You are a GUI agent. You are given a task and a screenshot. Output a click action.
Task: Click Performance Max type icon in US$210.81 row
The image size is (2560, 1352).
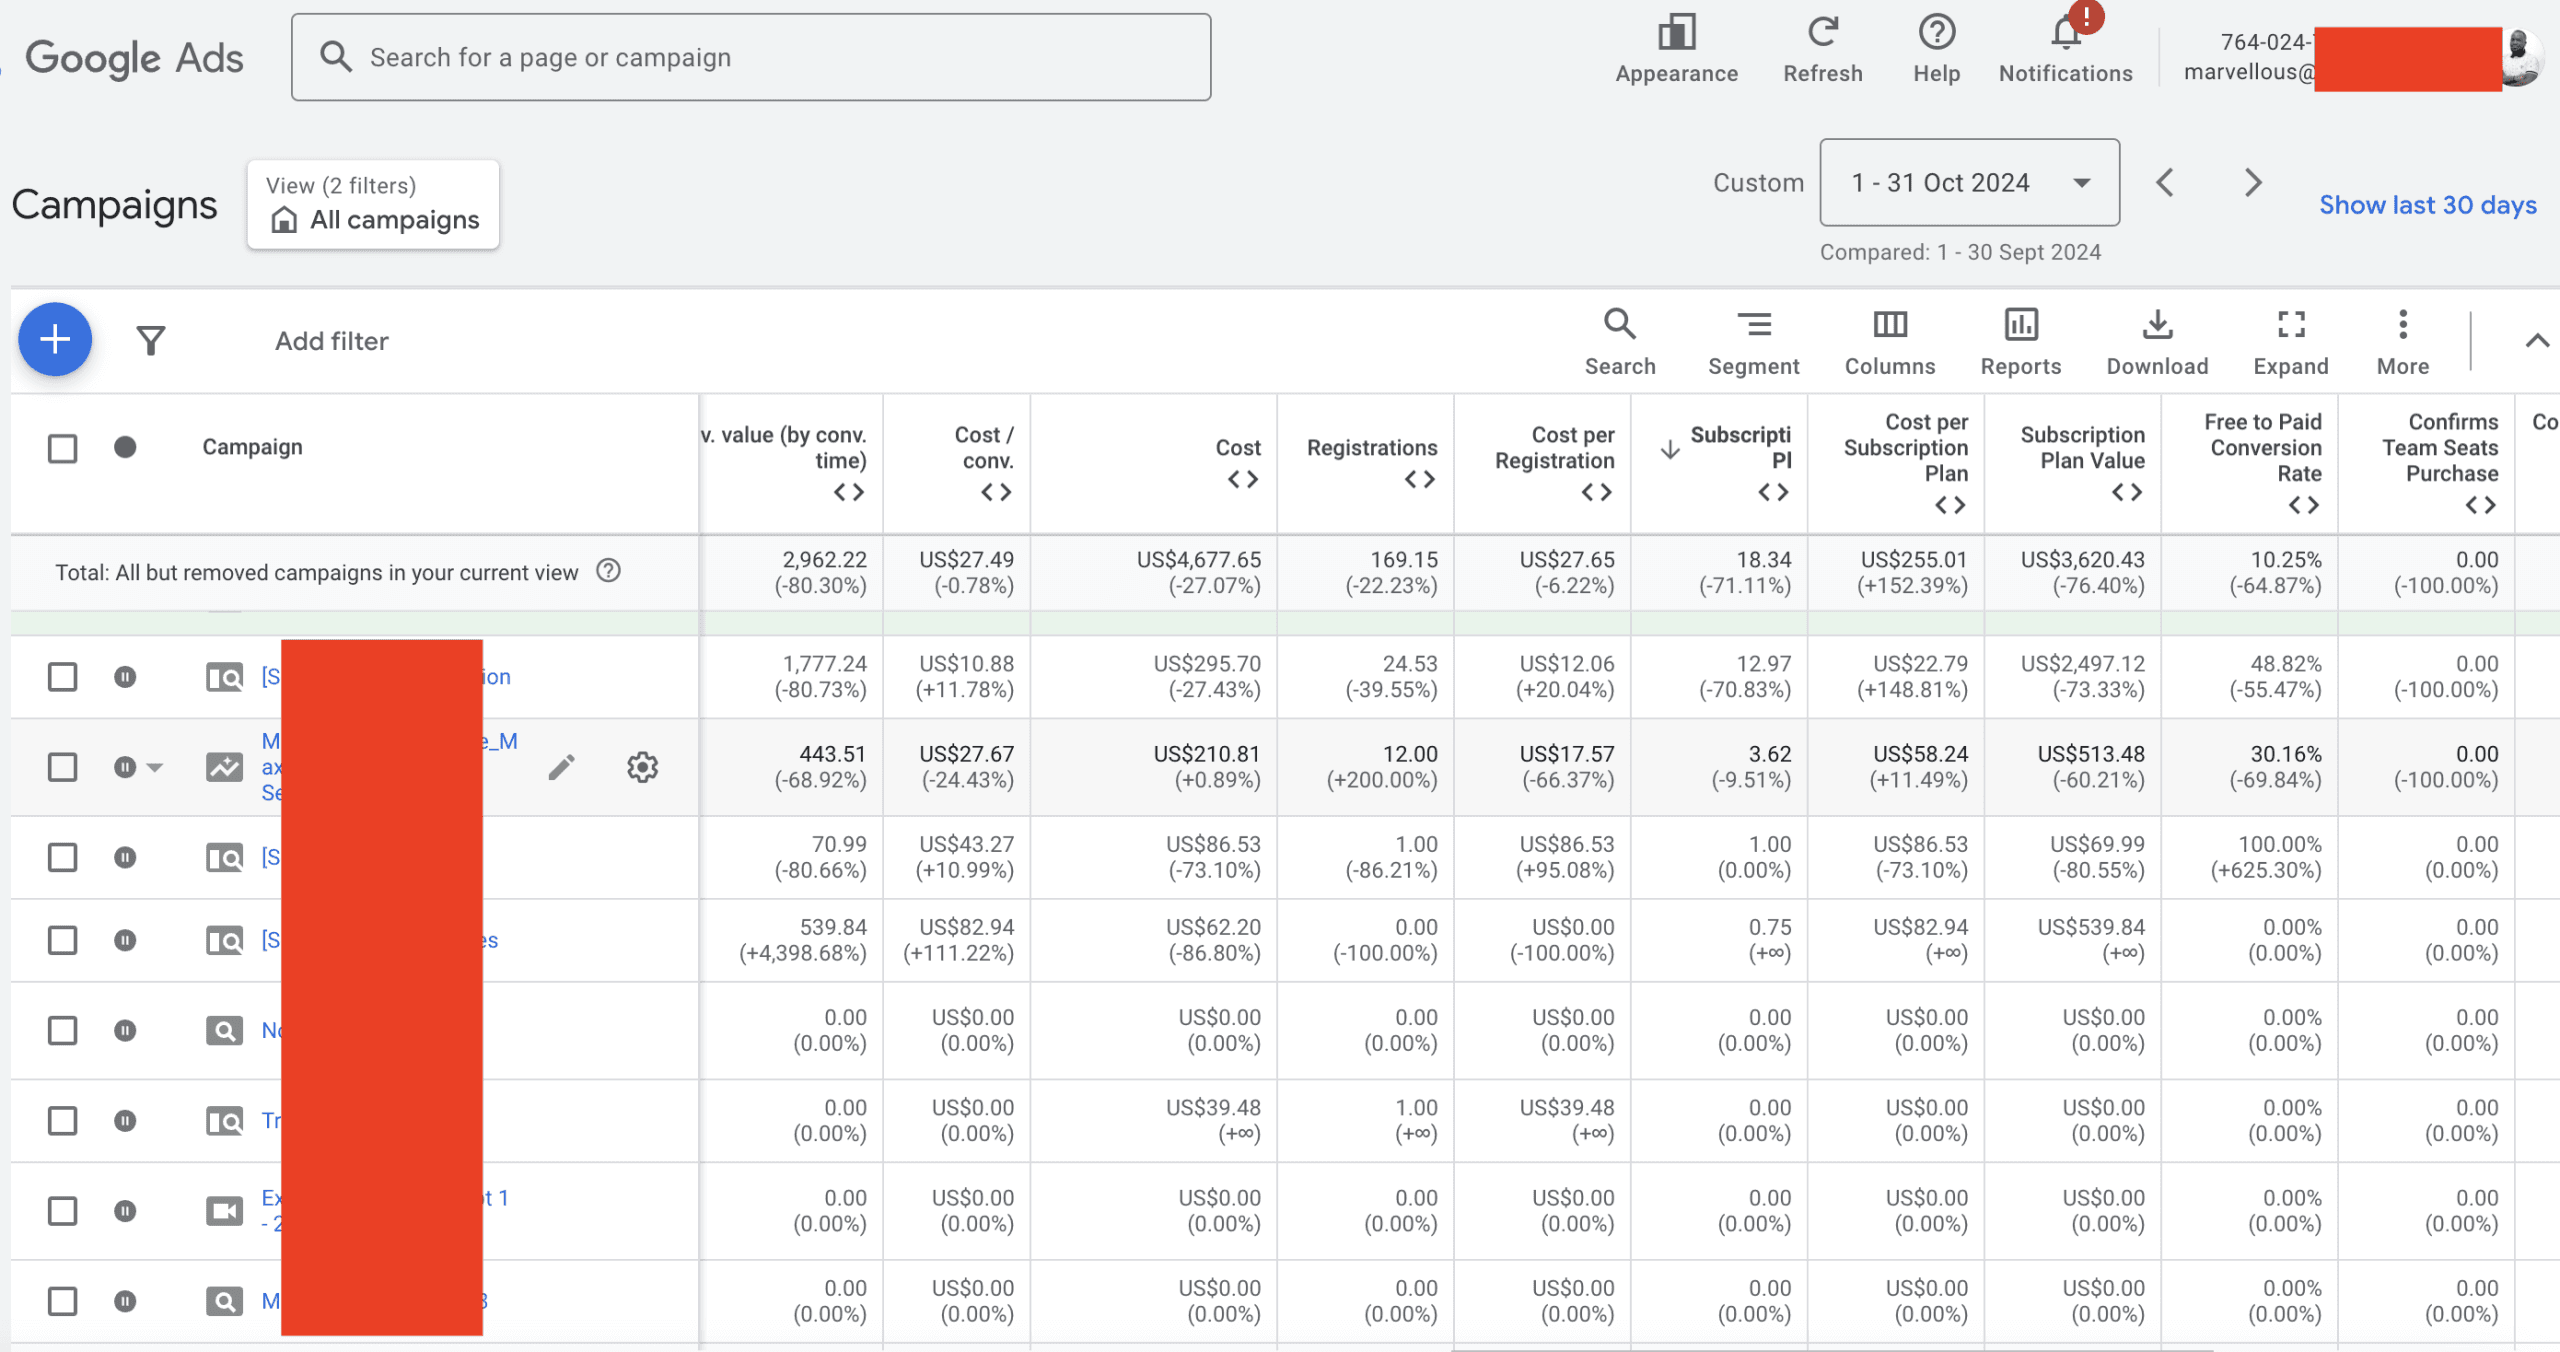tap(224, 767)
